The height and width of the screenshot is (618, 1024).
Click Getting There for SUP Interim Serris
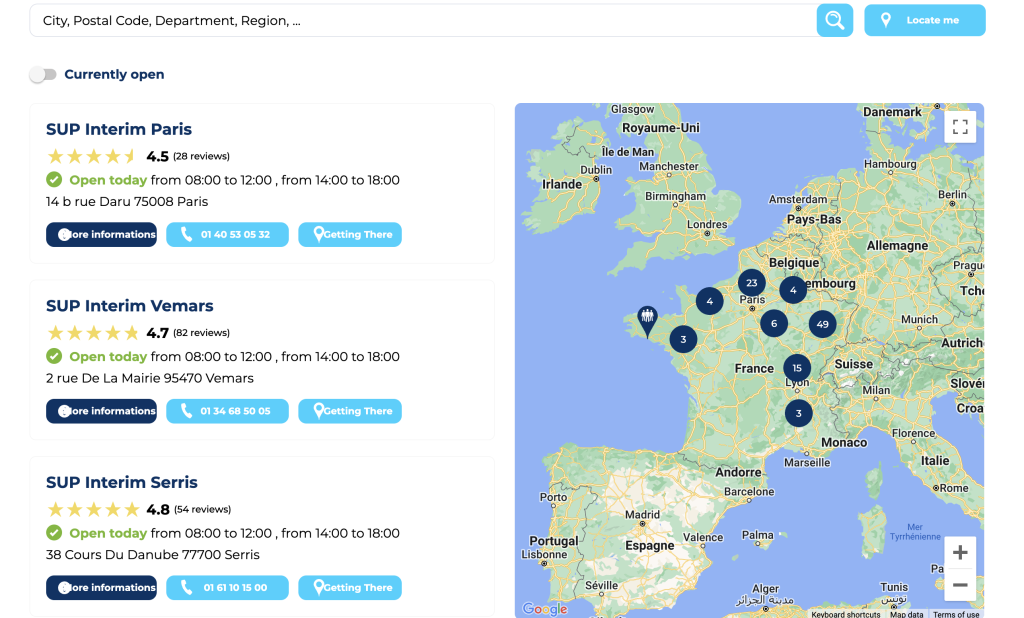[x=350, y=587]
